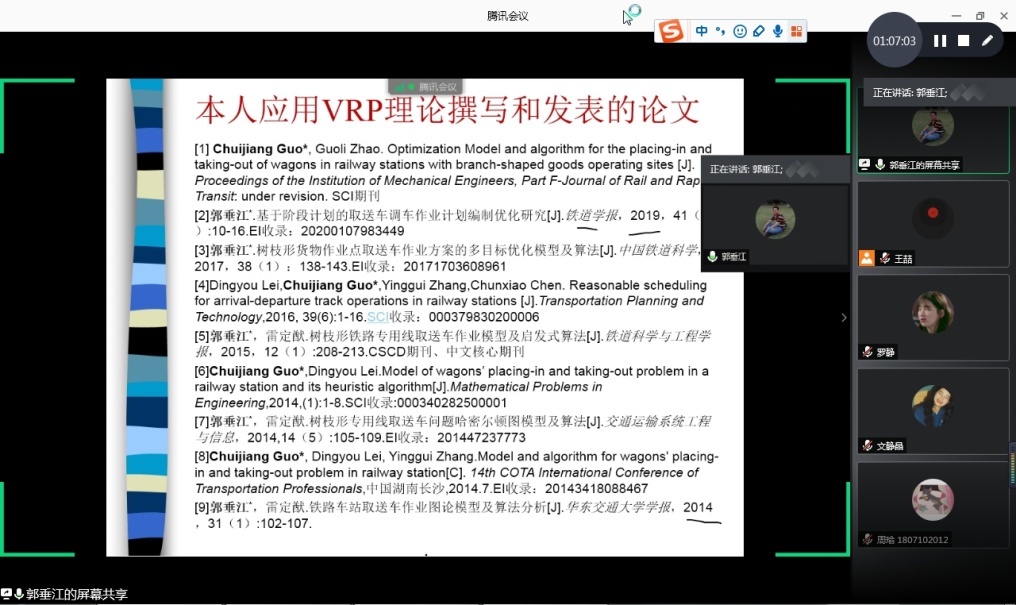1016x605 pixels.
Task: Click reference [5] text CSCD期刊、中文核心期刊
Action: pos(446,352)
